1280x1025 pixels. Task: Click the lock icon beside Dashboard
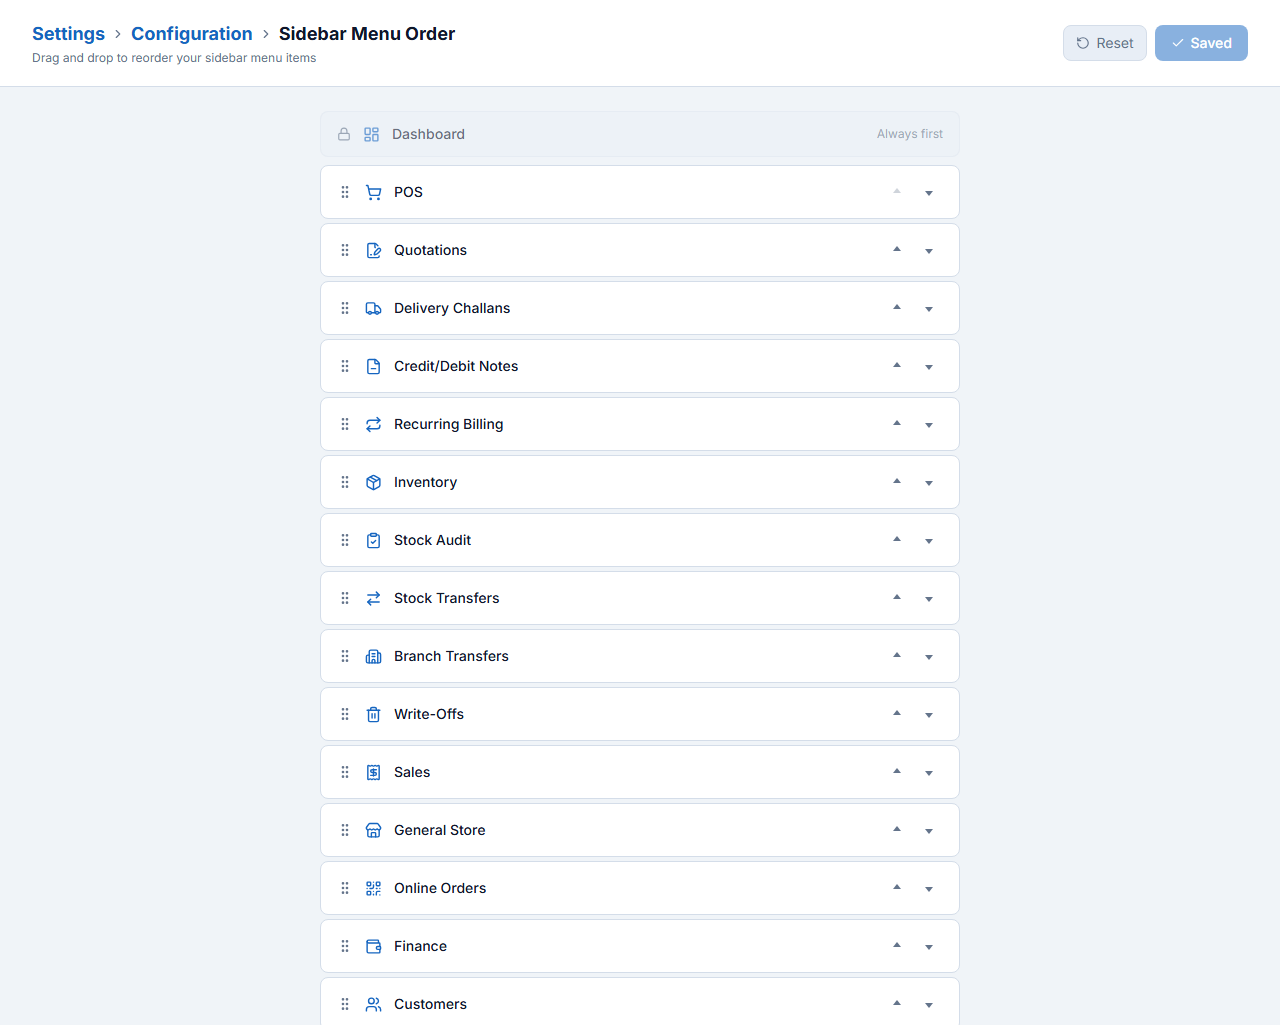pyautogui.click(x=344, y=134)
